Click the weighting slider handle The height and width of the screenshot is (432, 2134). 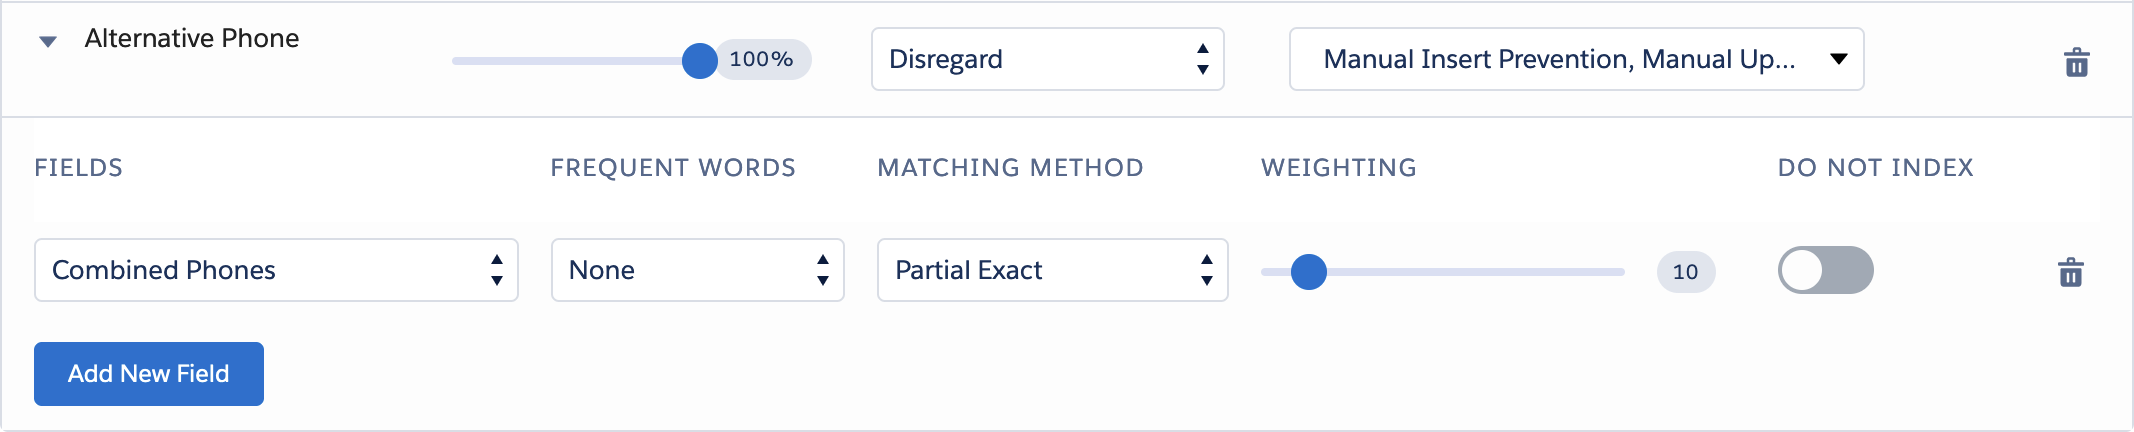click(1308, 271)
